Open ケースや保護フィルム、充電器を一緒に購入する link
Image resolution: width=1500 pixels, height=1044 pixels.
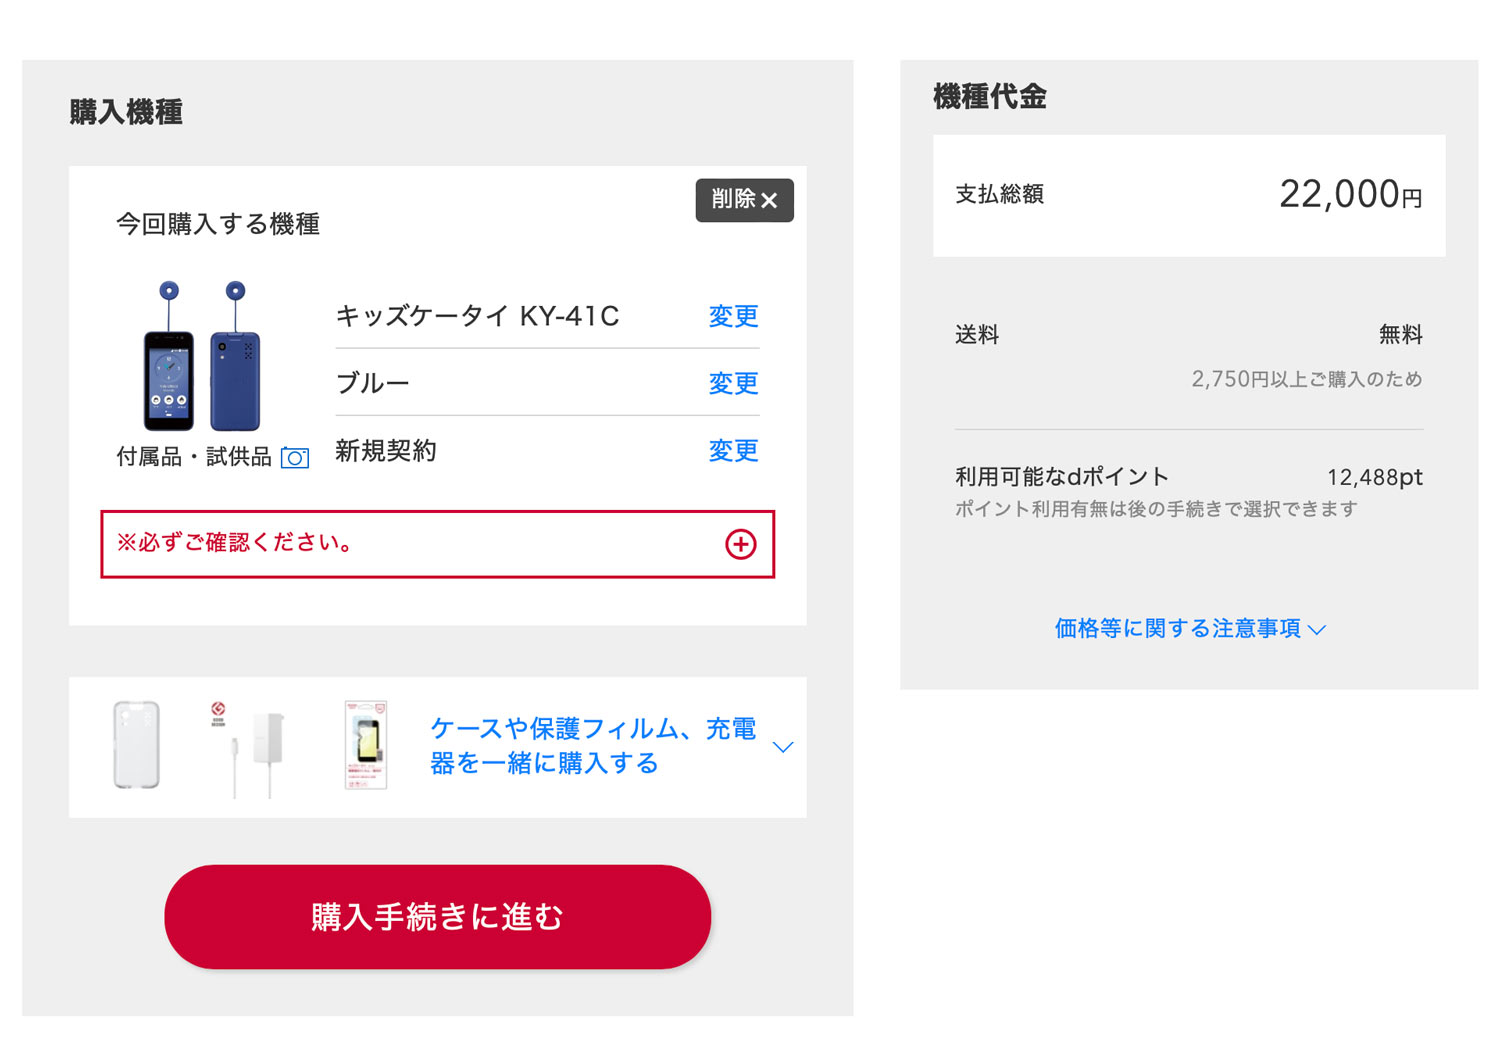click(593, 746)
